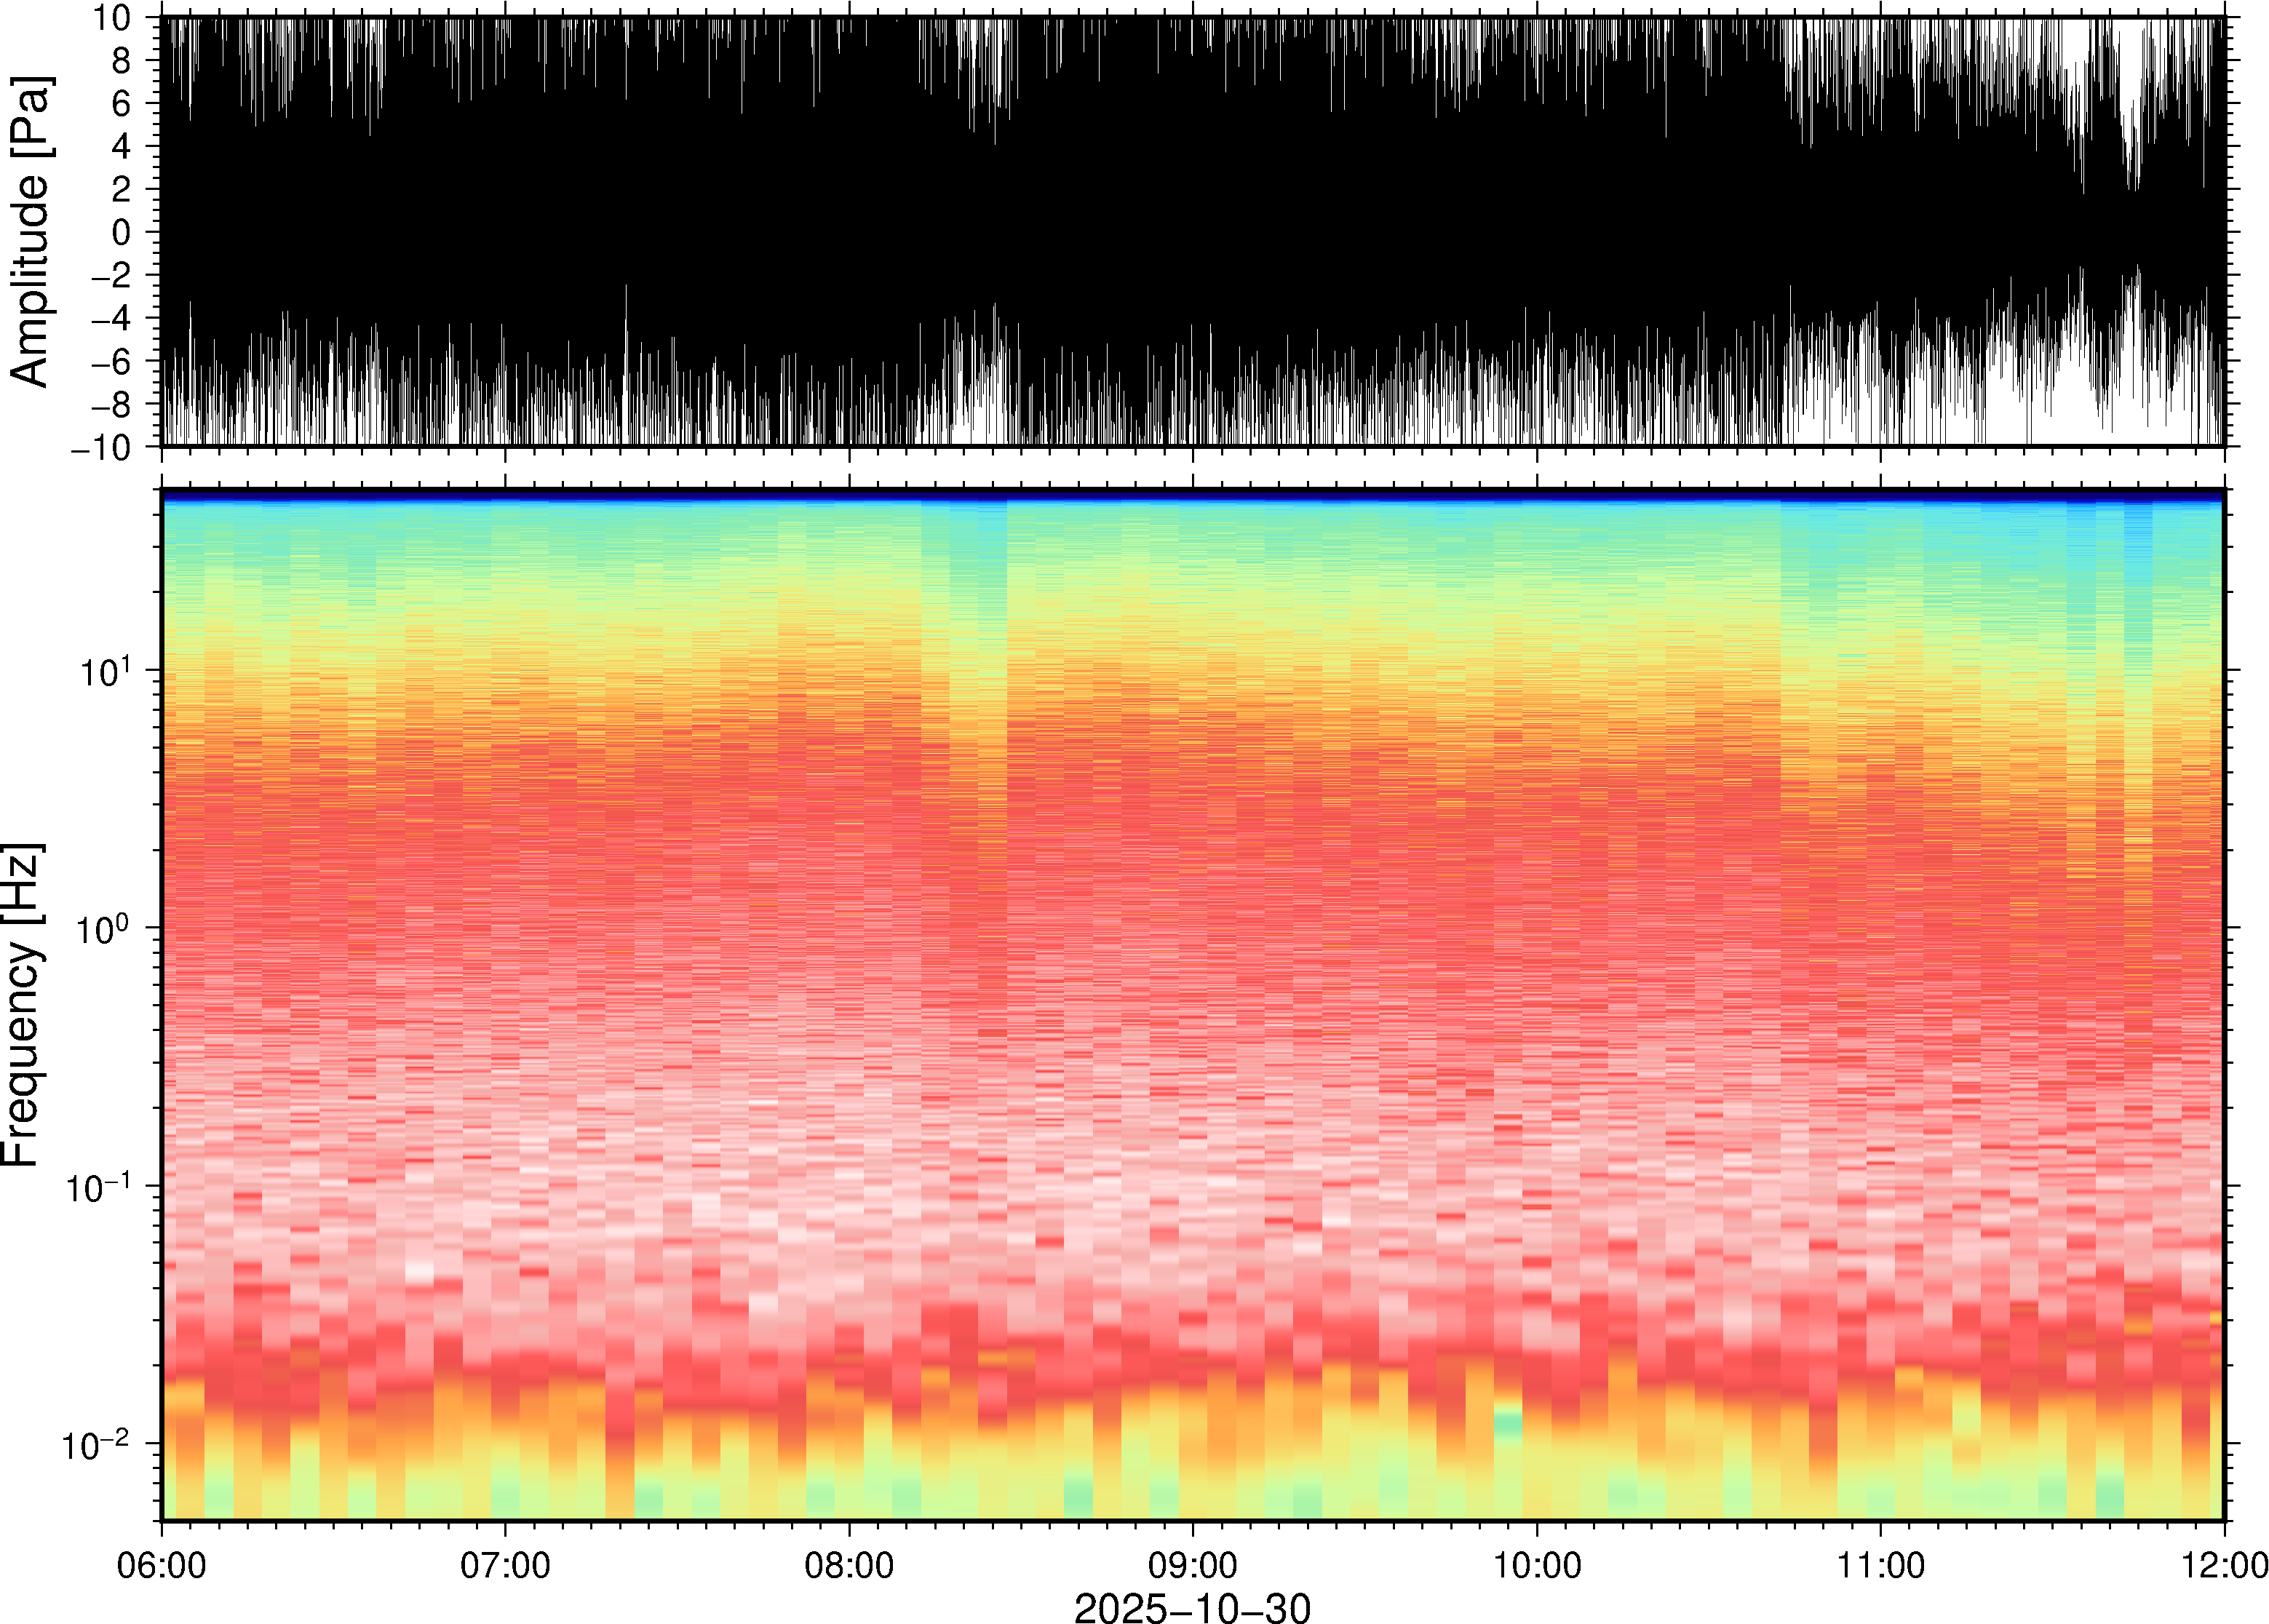Click the 06:00 time axis label
2269x1624 pixels.
[x=161, y=1565]
